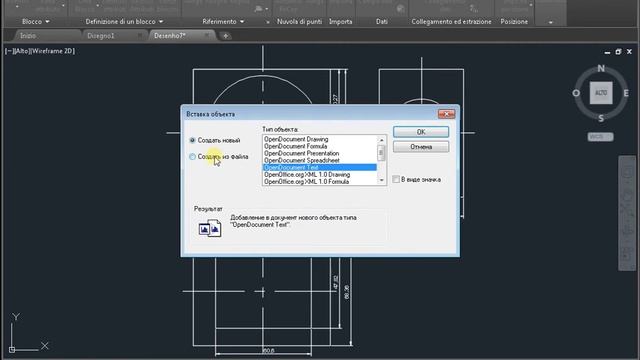
Task: Expand 'Definizione di un blocco' panel dropdown
Action: click(x=124, y=21)
